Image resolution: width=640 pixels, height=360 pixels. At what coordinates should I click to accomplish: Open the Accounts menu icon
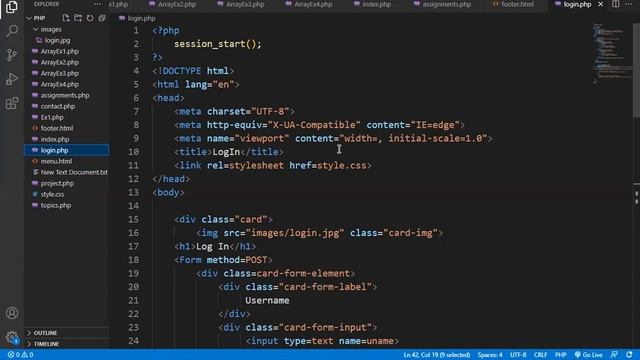point(12,313)
